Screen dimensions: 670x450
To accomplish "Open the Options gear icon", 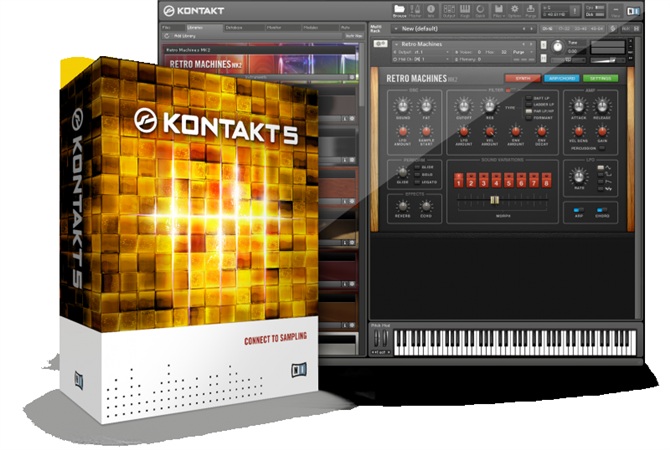I will pyautogui.click(x=514, y=11).
